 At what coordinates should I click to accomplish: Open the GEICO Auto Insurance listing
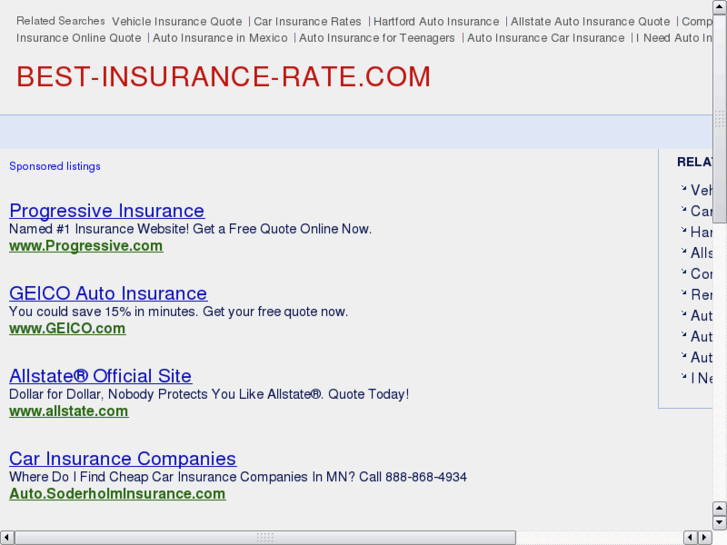(108, 294)
